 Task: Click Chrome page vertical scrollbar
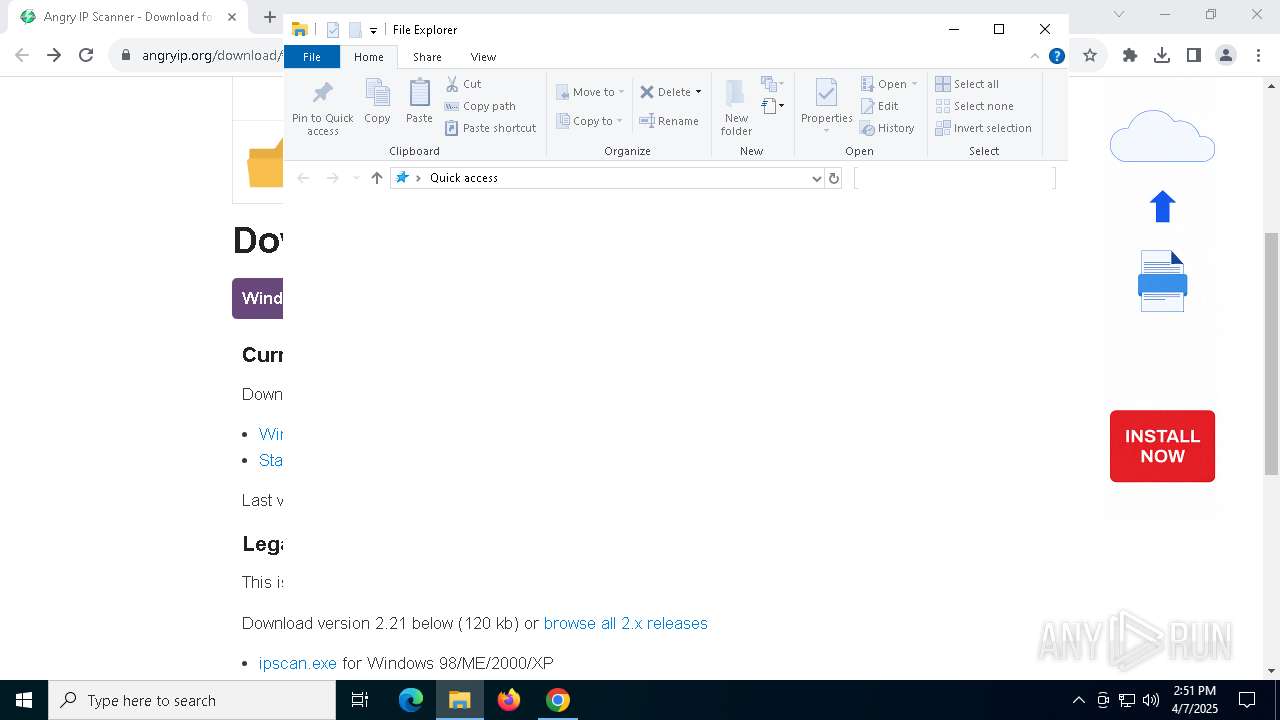(x=1271, y=353)
